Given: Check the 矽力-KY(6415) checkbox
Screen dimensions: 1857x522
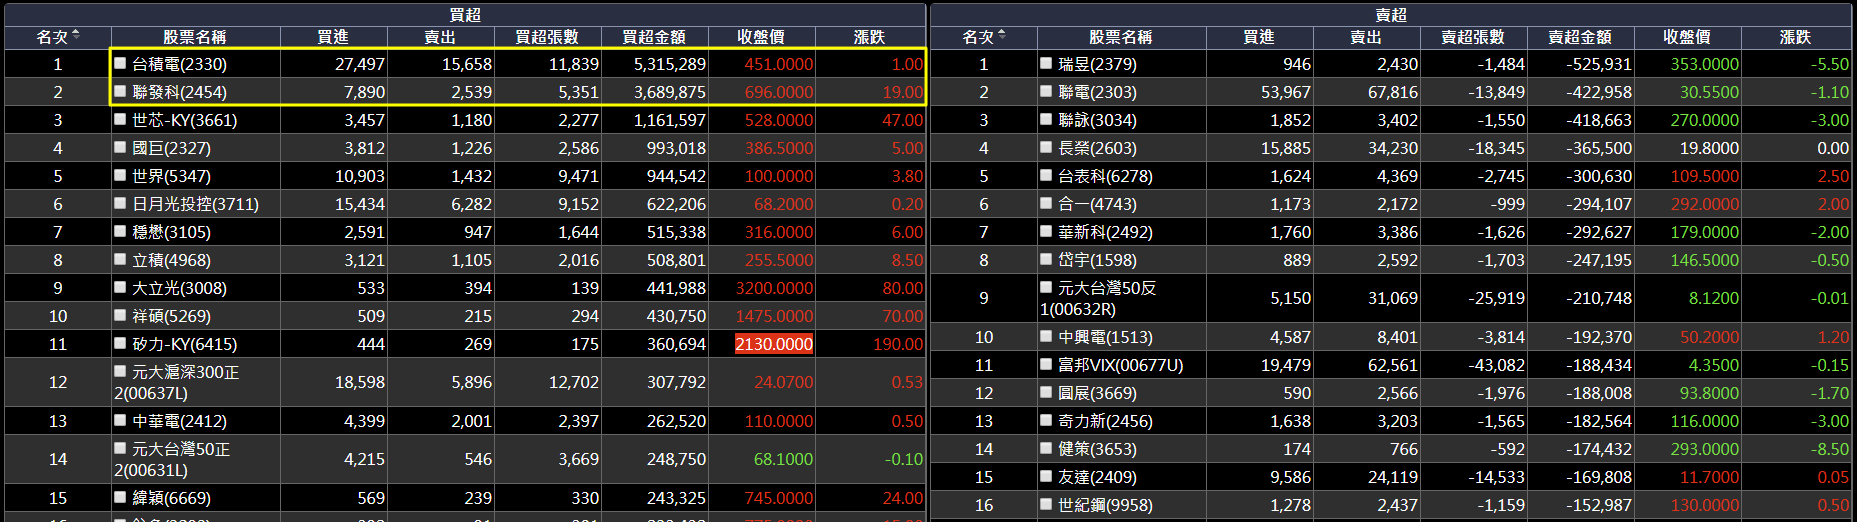Looking at the screenshot, I should pyautogui.click(x=120, y=343).
